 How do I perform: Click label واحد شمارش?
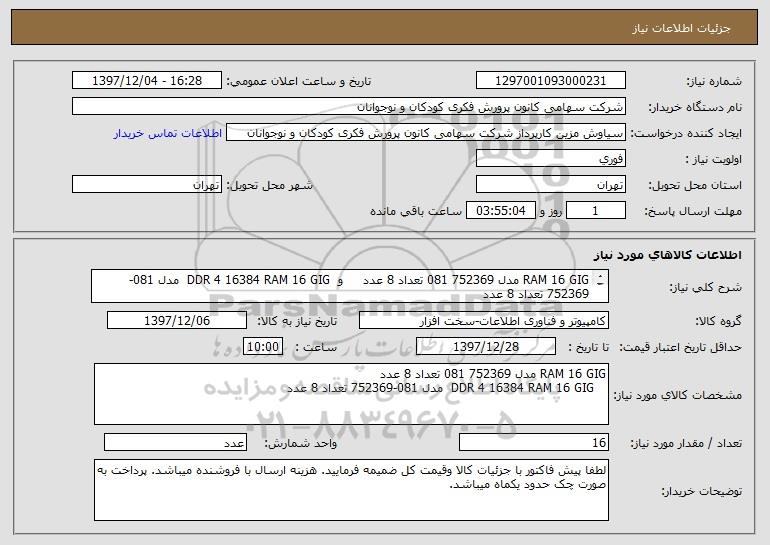tap(301, 443)
